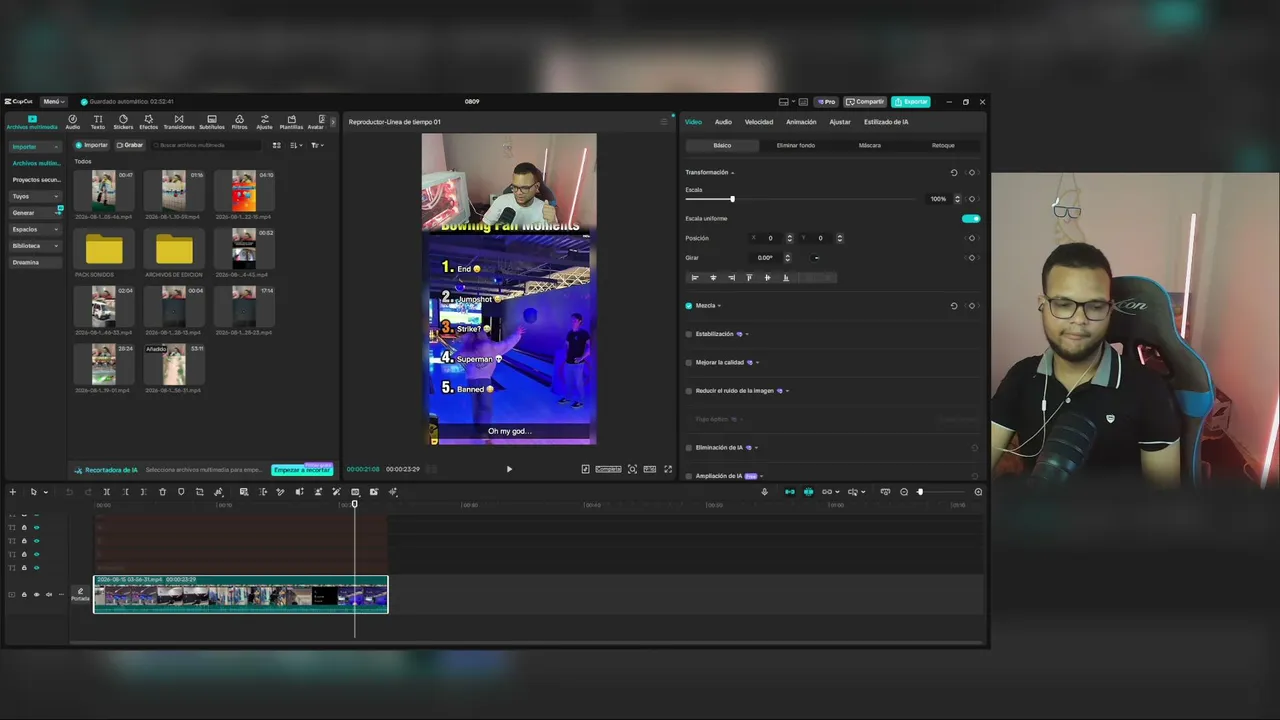Open the Ajuste panel in top toolbar
Screen dimensions: 1280x720
pyautogui.click(x=264, y=122)
